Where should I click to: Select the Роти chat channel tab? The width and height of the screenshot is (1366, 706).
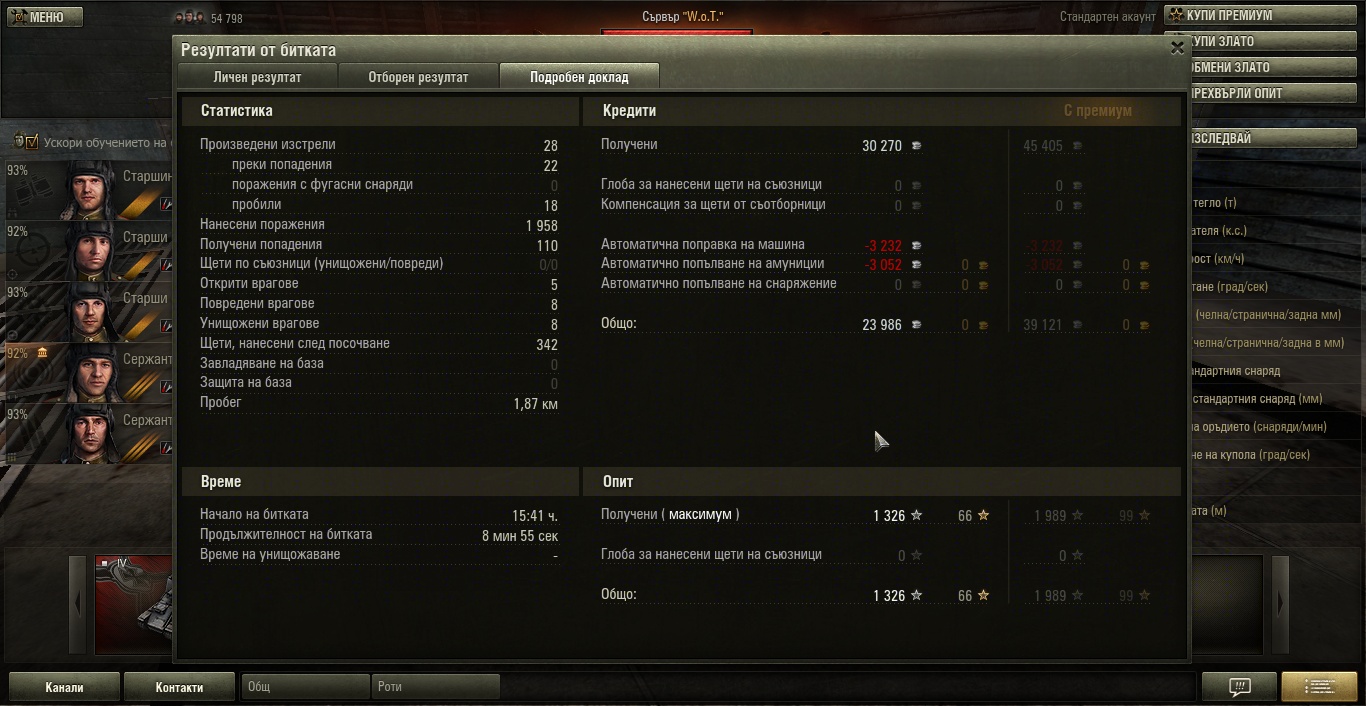(x=436, y=687)
